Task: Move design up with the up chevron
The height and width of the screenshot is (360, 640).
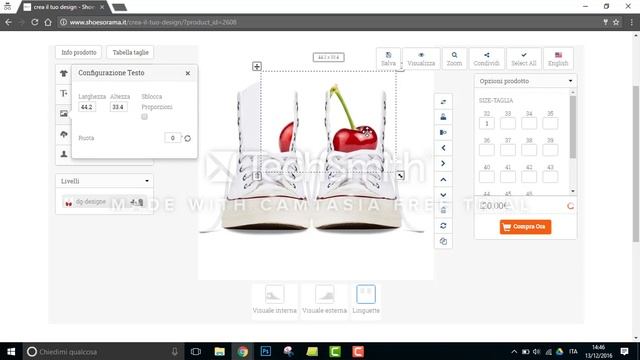Action: [443, 180]
